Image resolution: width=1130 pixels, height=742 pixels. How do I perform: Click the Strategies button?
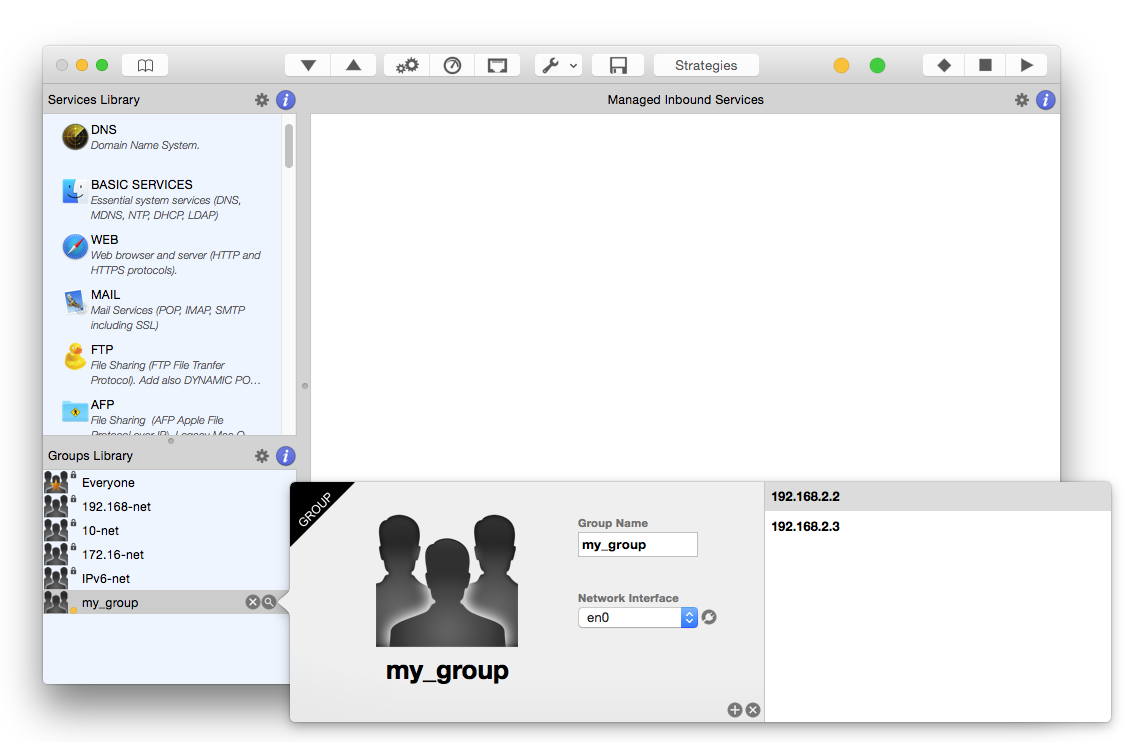706,65
